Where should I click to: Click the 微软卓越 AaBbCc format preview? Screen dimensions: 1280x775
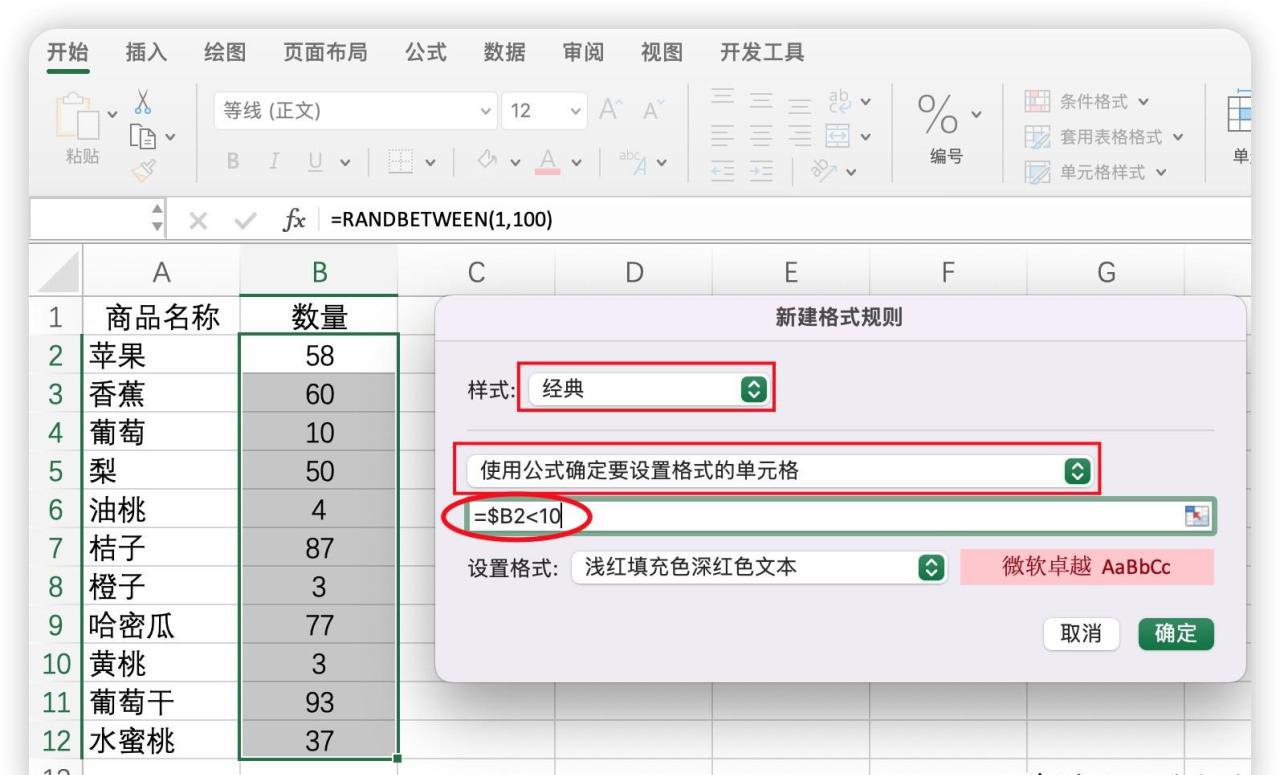click(x=1087, y=567)
